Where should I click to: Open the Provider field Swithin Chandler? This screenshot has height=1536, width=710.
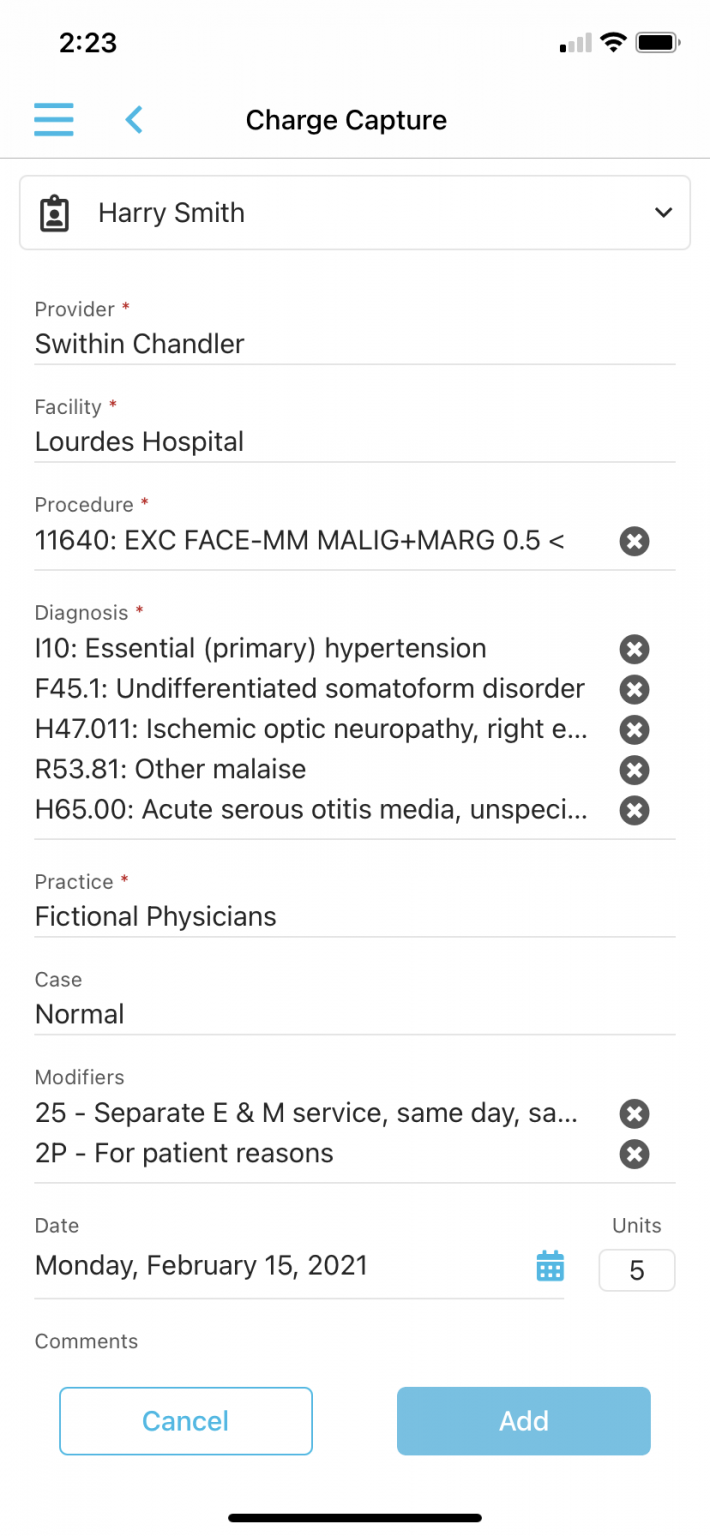[355, 344]
